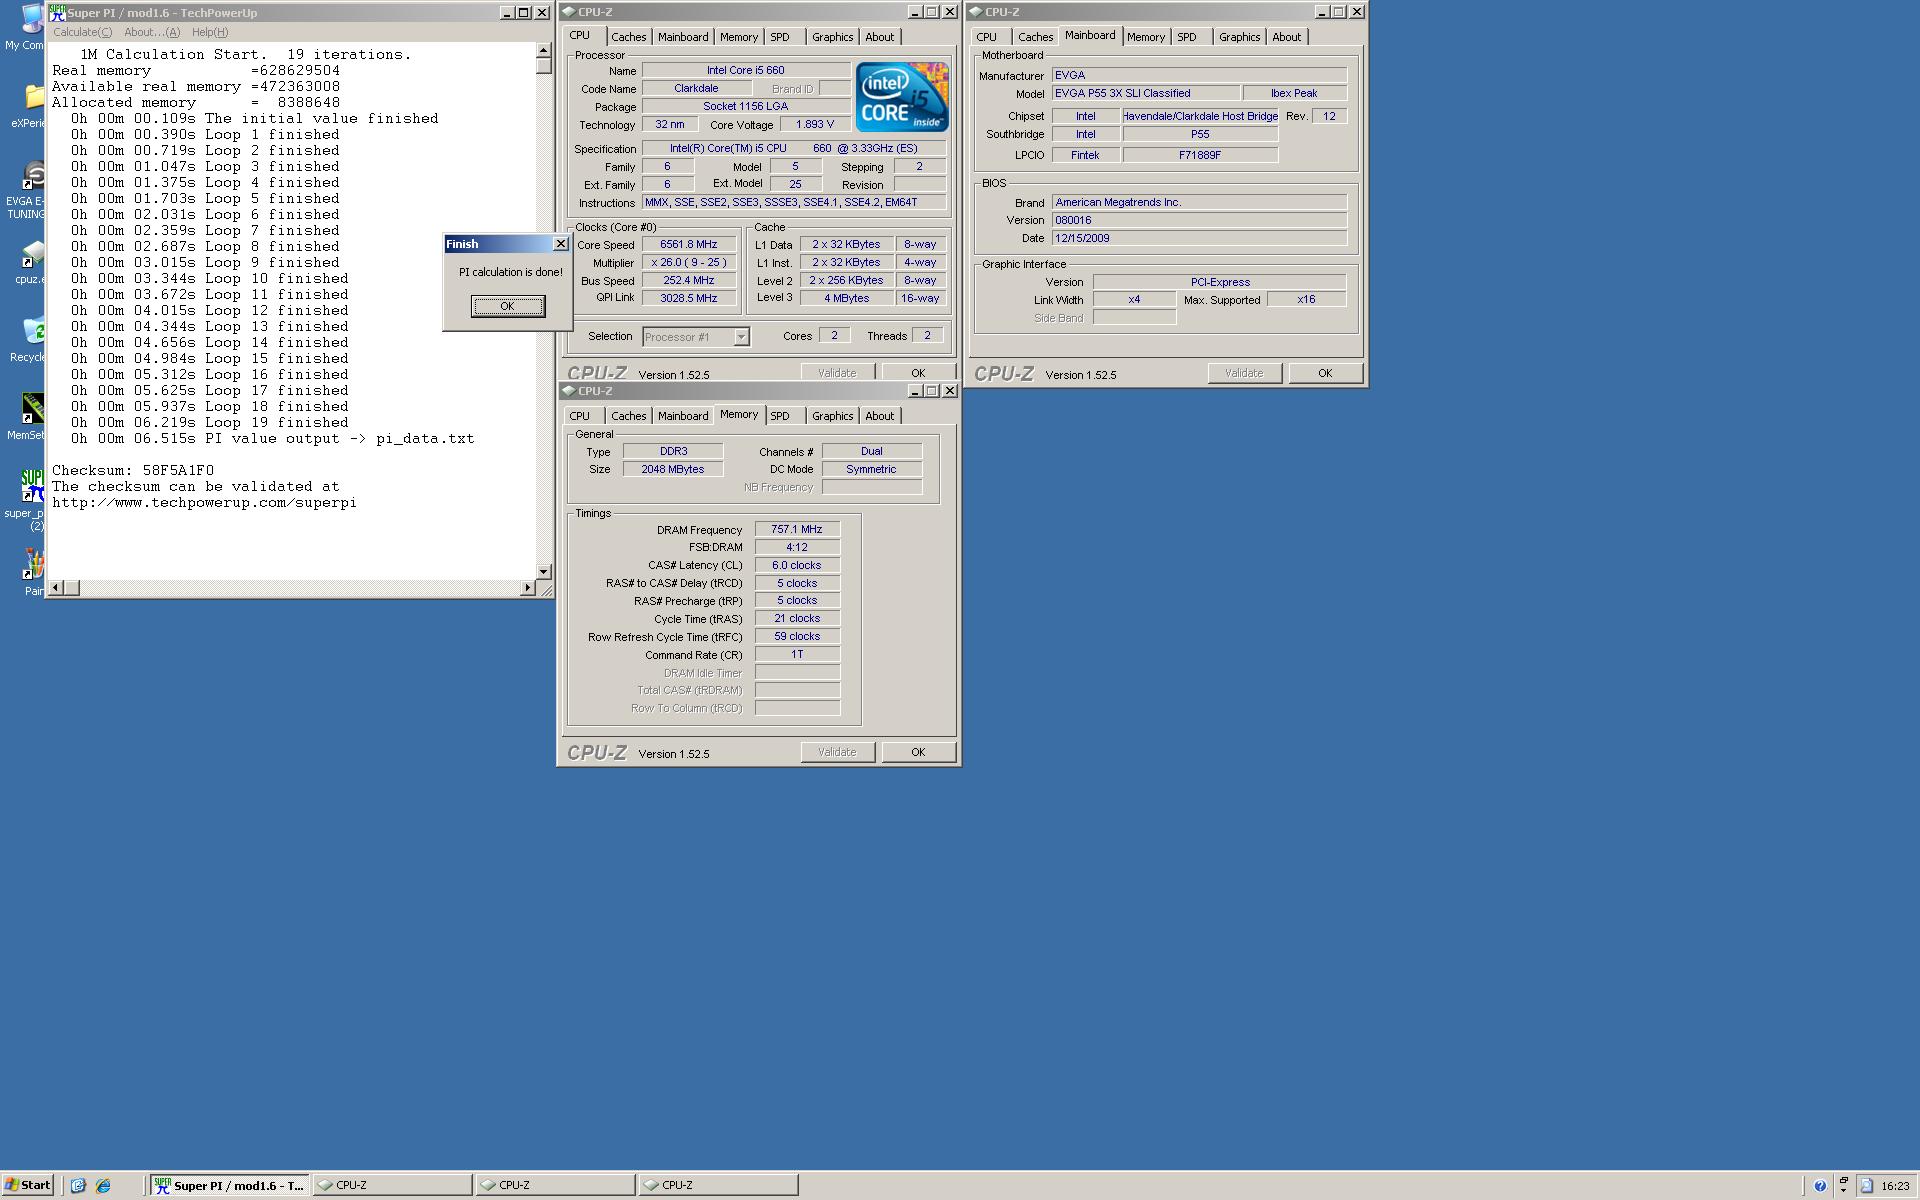Click Show Desktop quick launch icon
Screen dimensions: 1920x1200
(78, 1186)
